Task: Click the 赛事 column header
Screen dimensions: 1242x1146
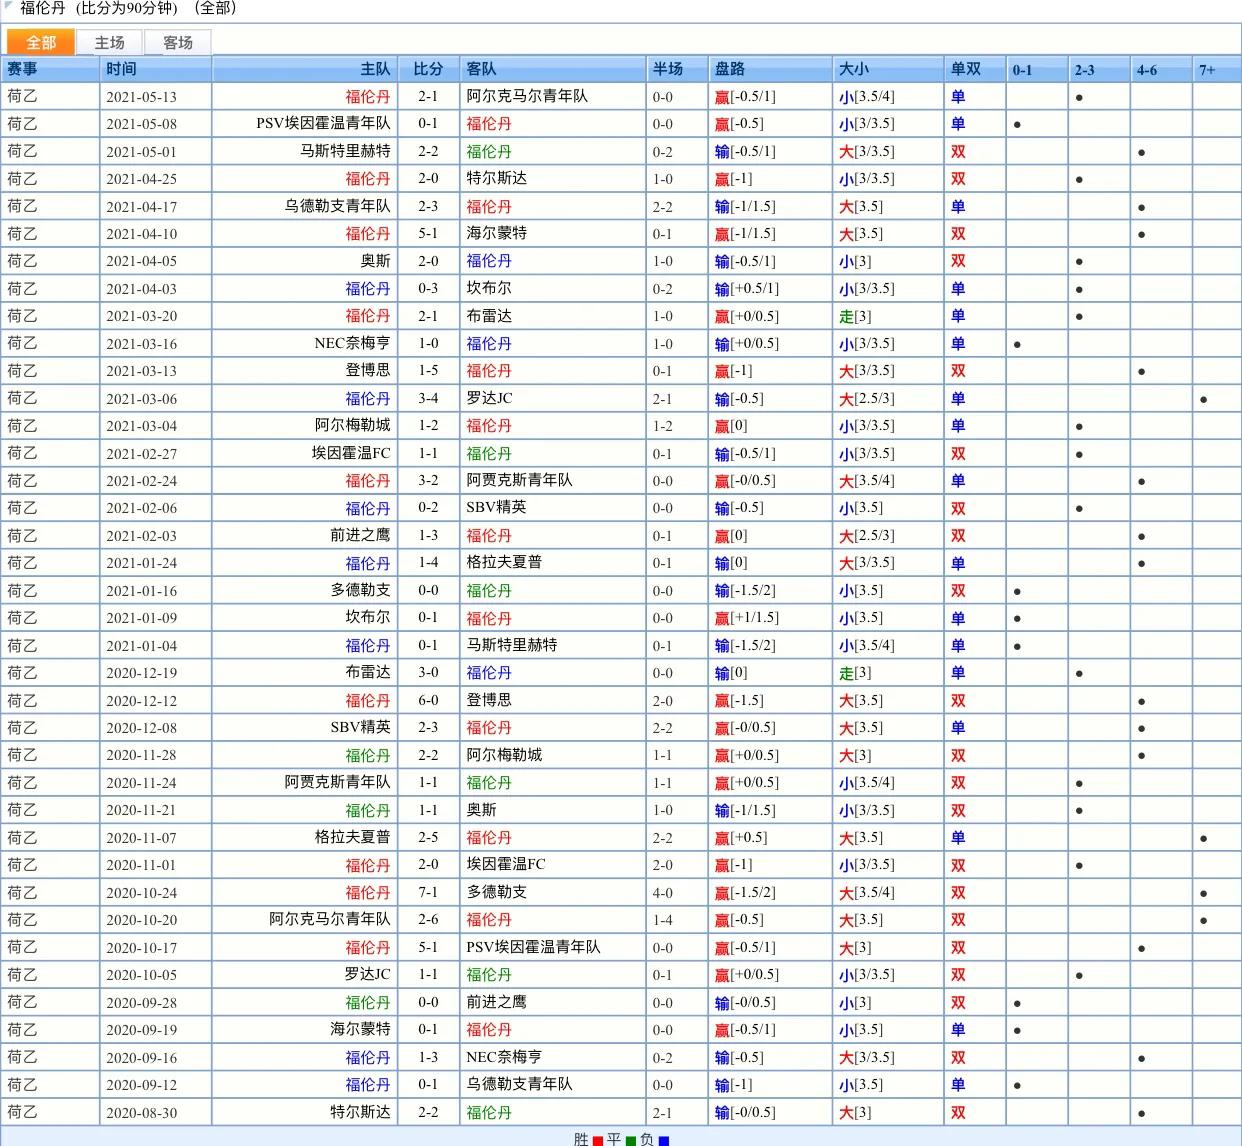Action: tap(22, 69)
